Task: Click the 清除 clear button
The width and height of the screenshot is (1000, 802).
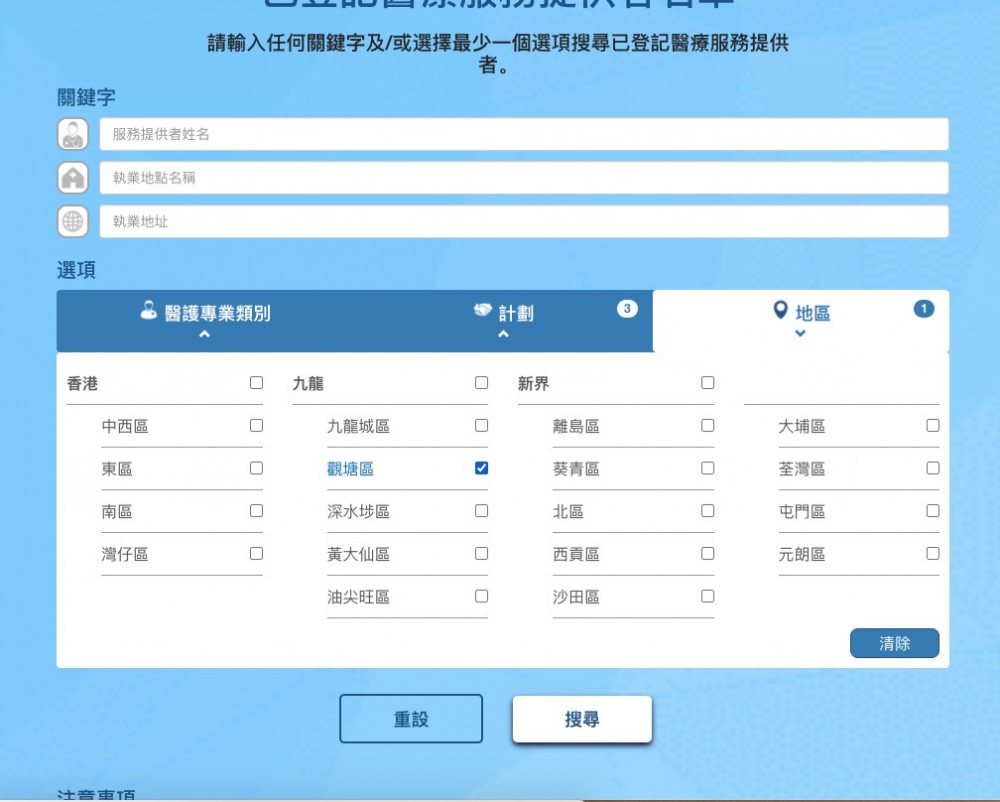Action: click(x=894, y=644)
